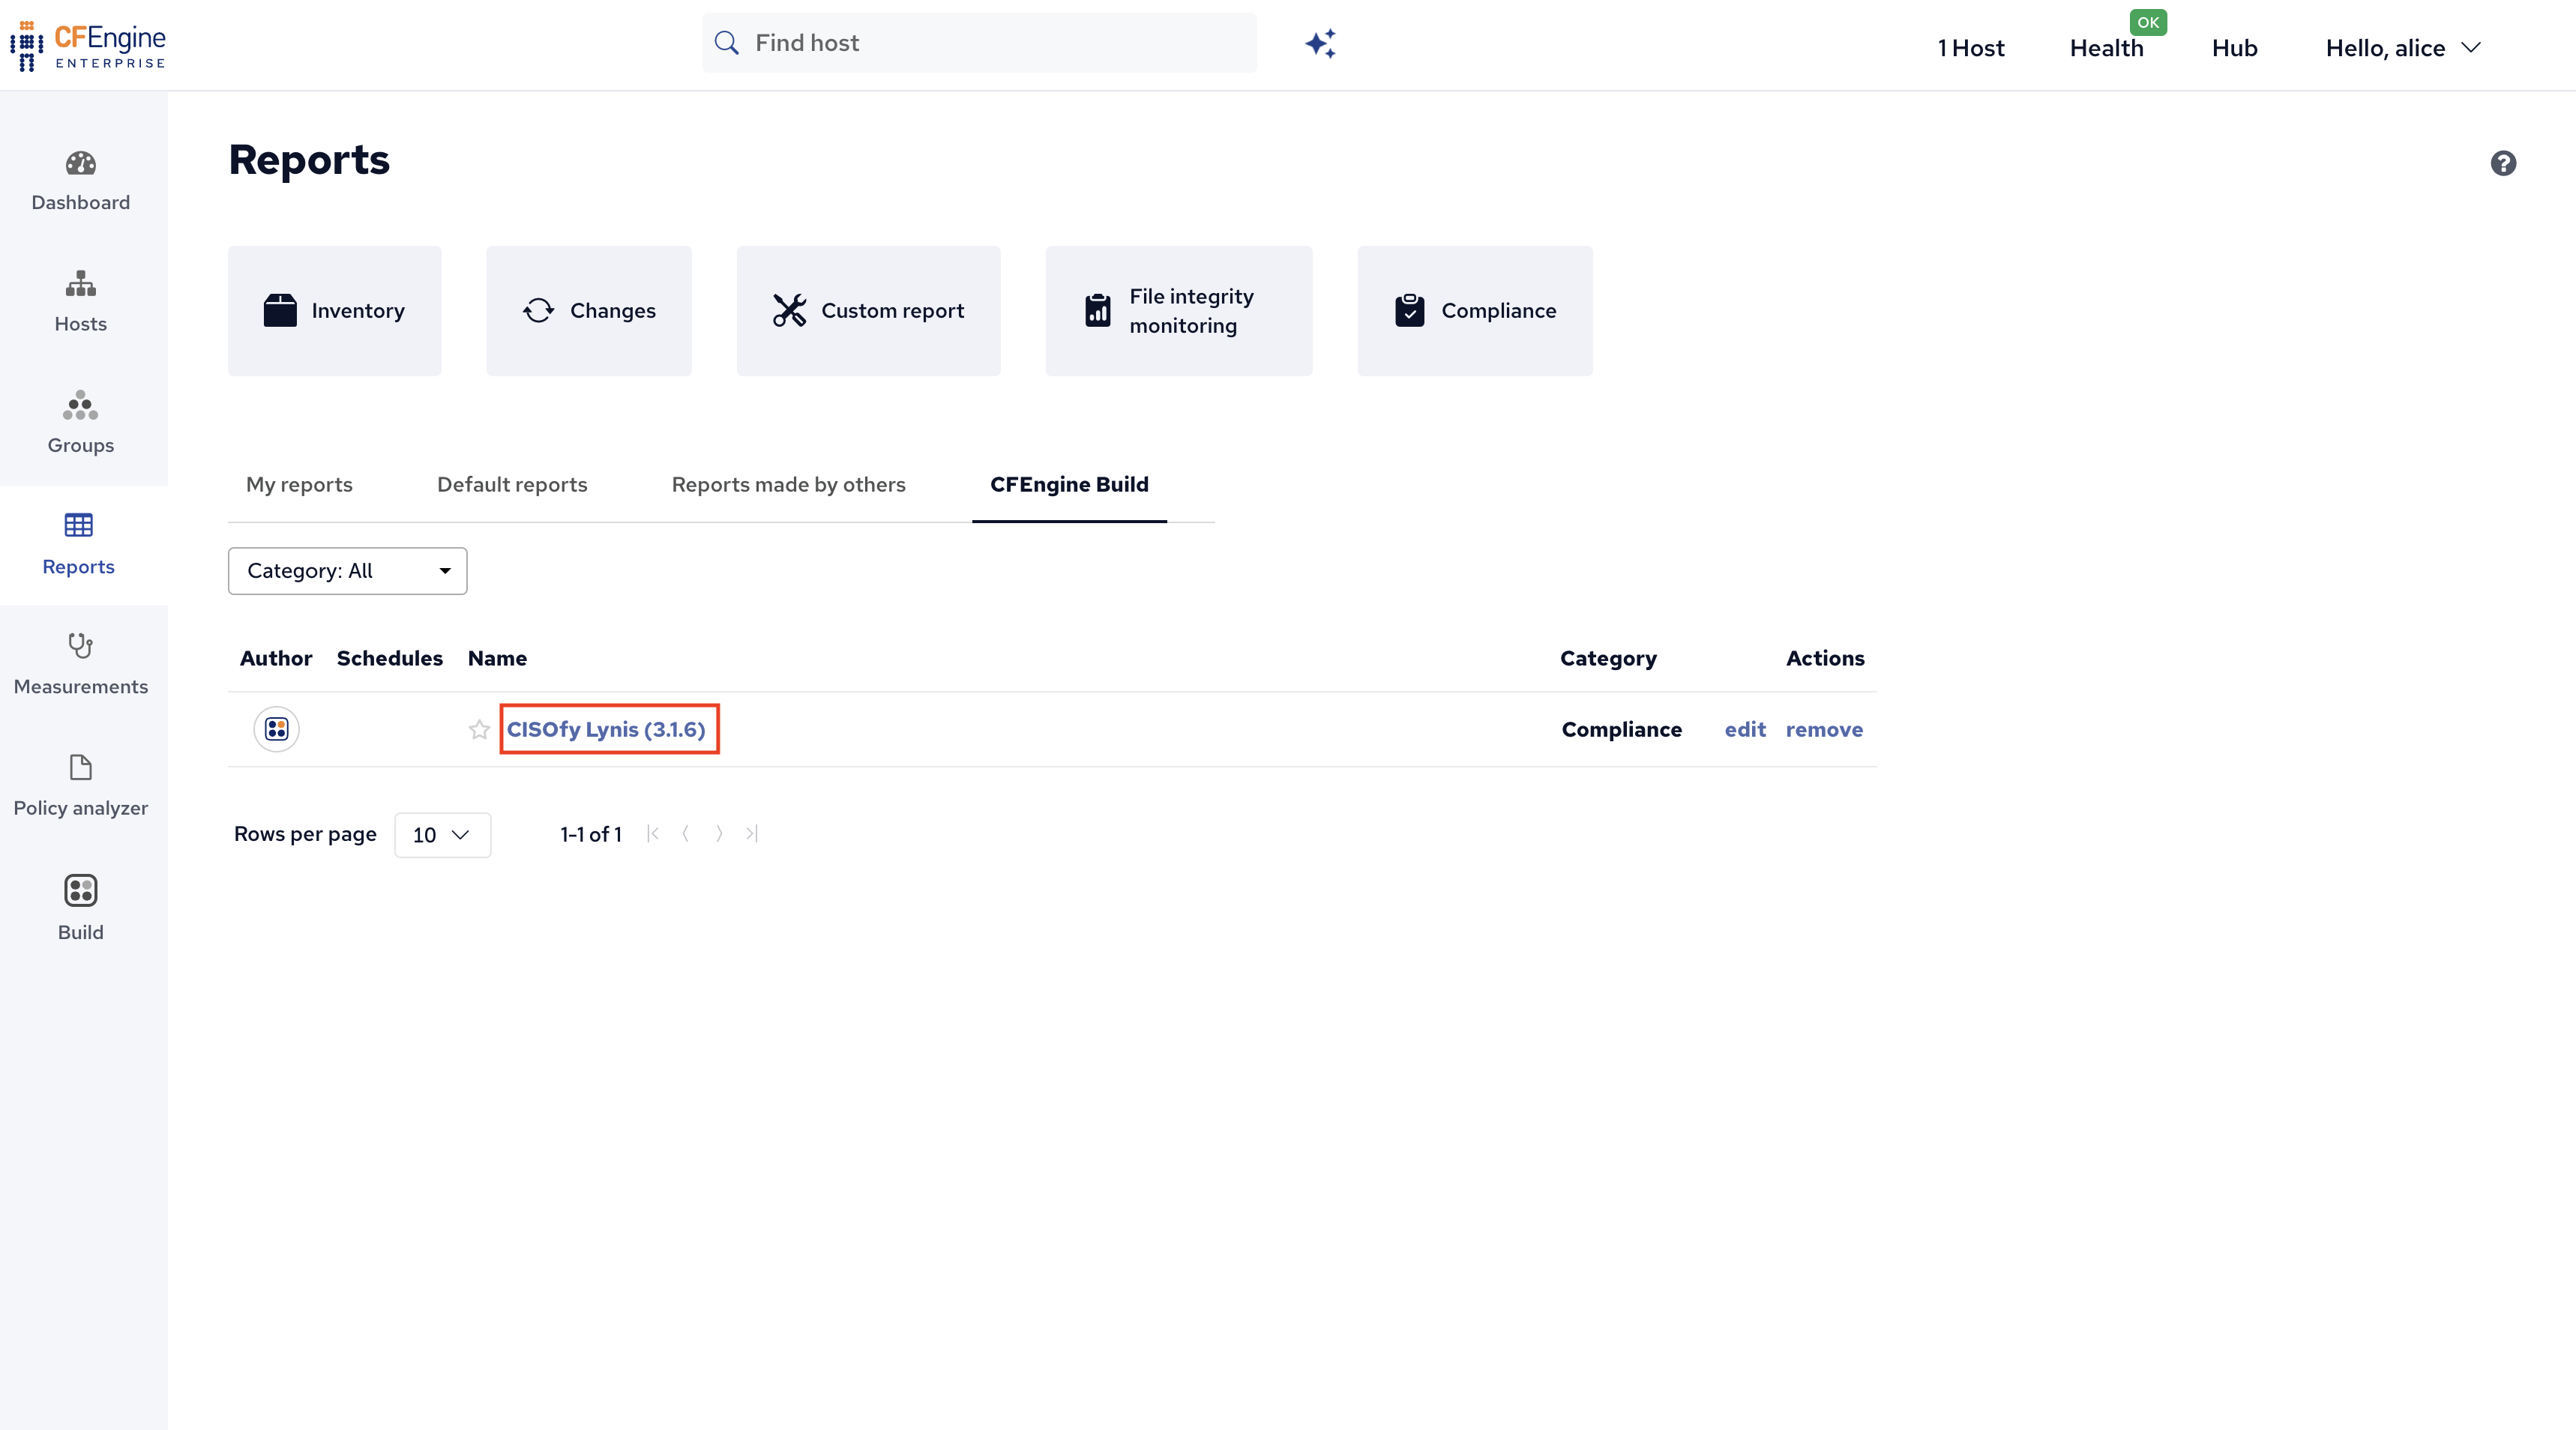Image resolution: width=2576 pixels, height=1430 pixels.
Task: Switch to Reports made by others tab
Action: tap(788, 484)
